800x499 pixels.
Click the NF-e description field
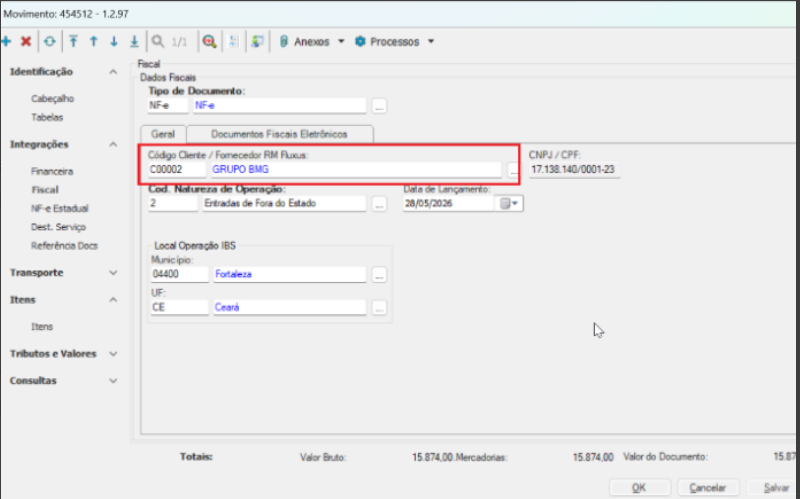pos(279,106)
